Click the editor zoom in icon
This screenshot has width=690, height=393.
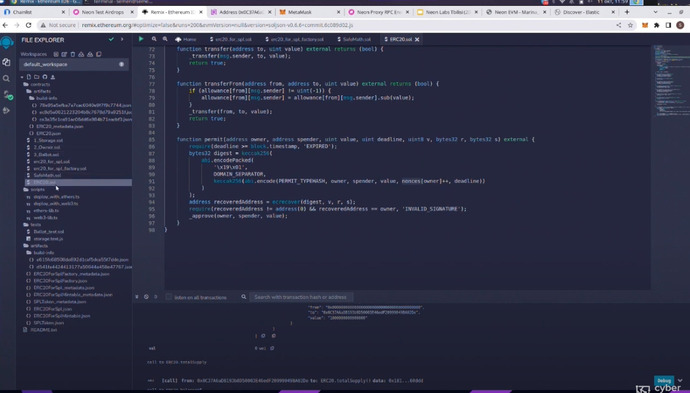(x=165, y=39)
